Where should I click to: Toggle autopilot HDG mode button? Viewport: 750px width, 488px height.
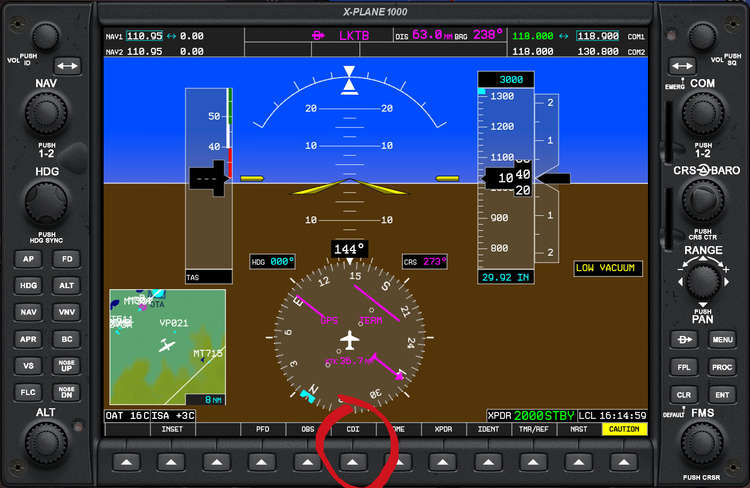(28, 286)
